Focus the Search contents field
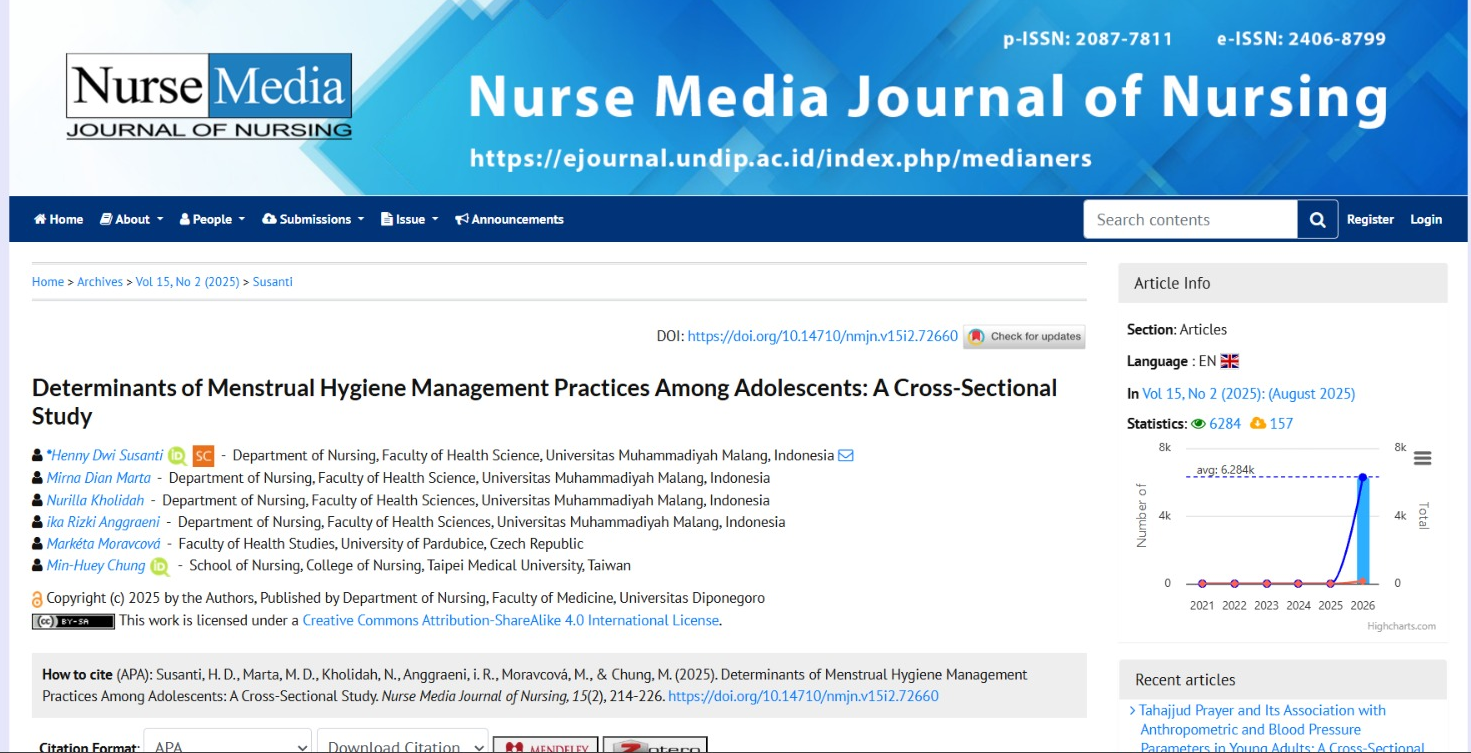The image size is (1471, 753). 1190,219
